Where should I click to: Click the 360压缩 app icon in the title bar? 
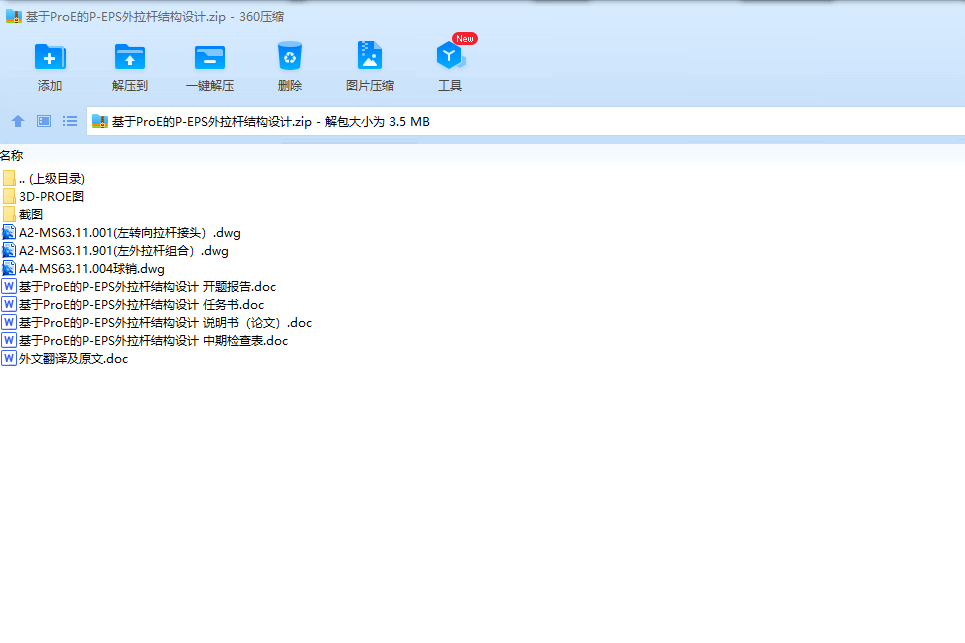14,17
